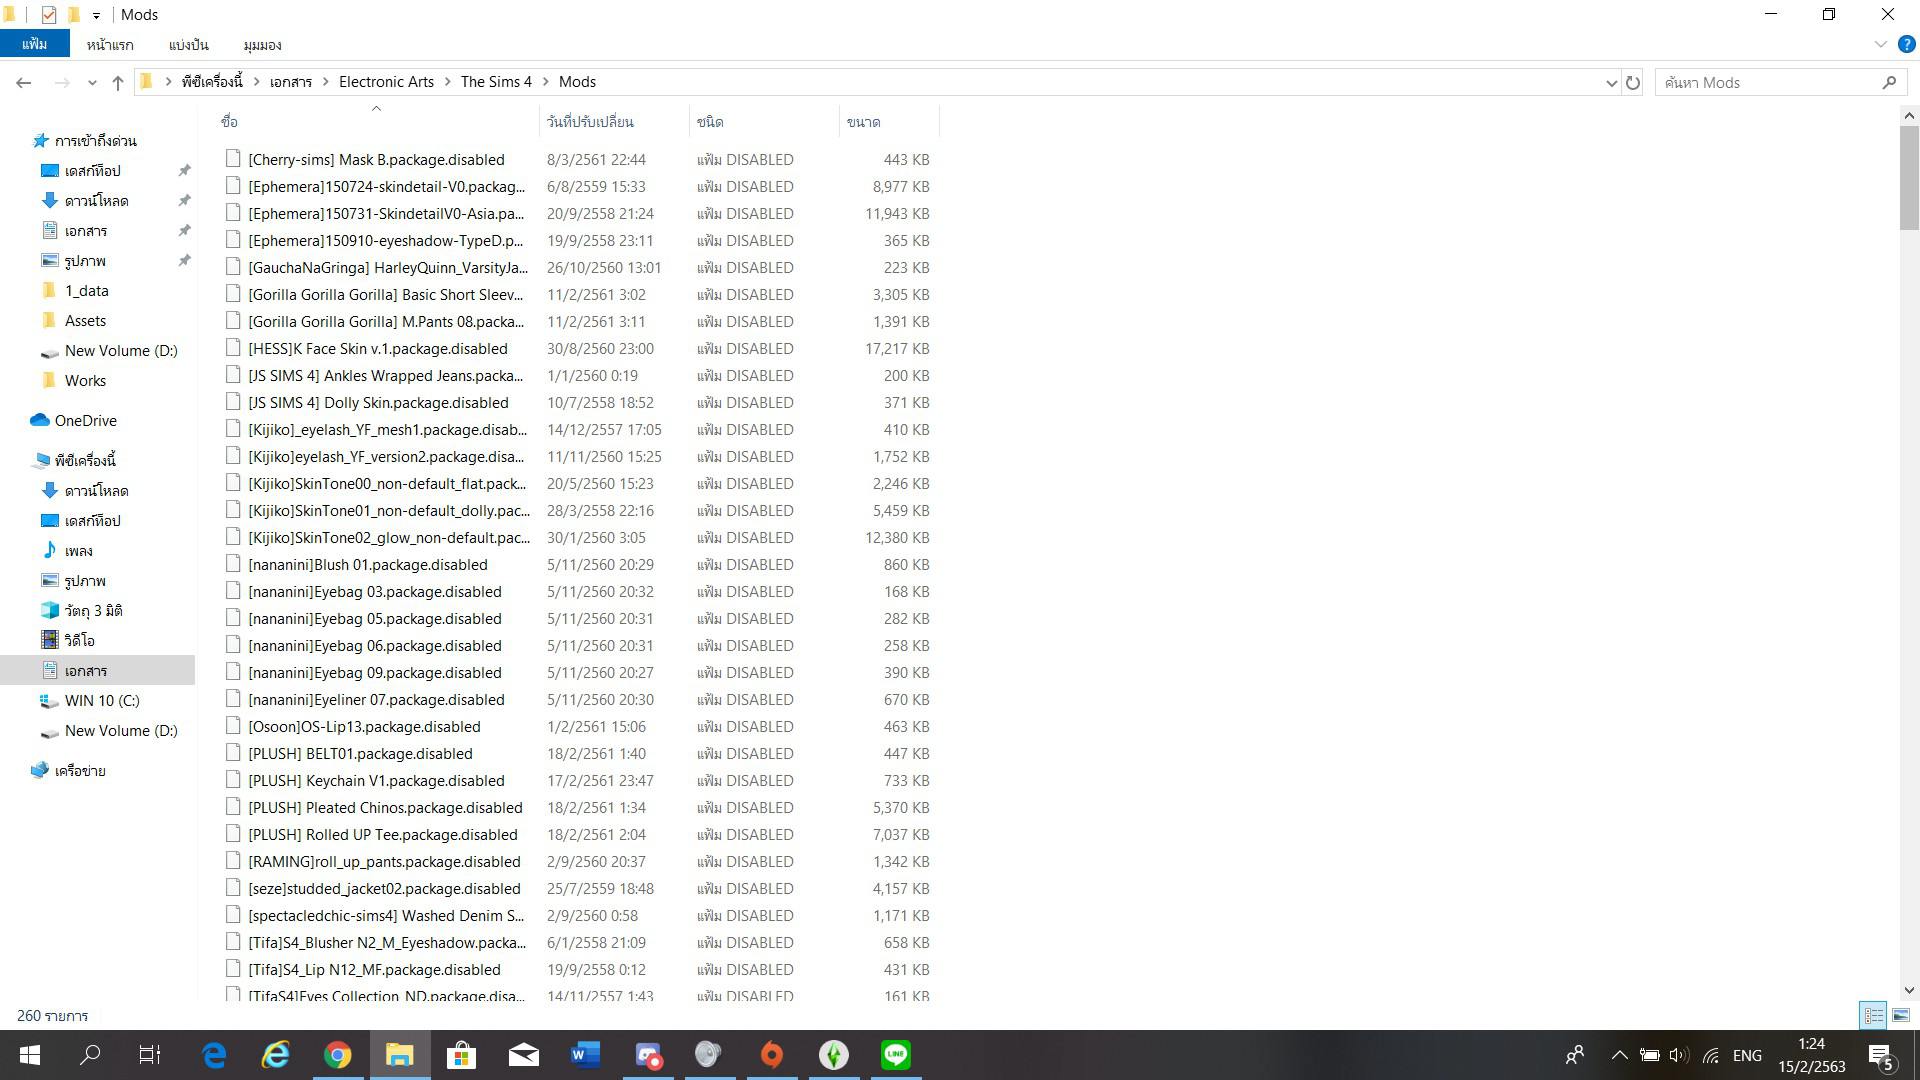Switch to large thumbnails view icon
This screenshot has height=1080, width=1920.
[1900, 1015]
